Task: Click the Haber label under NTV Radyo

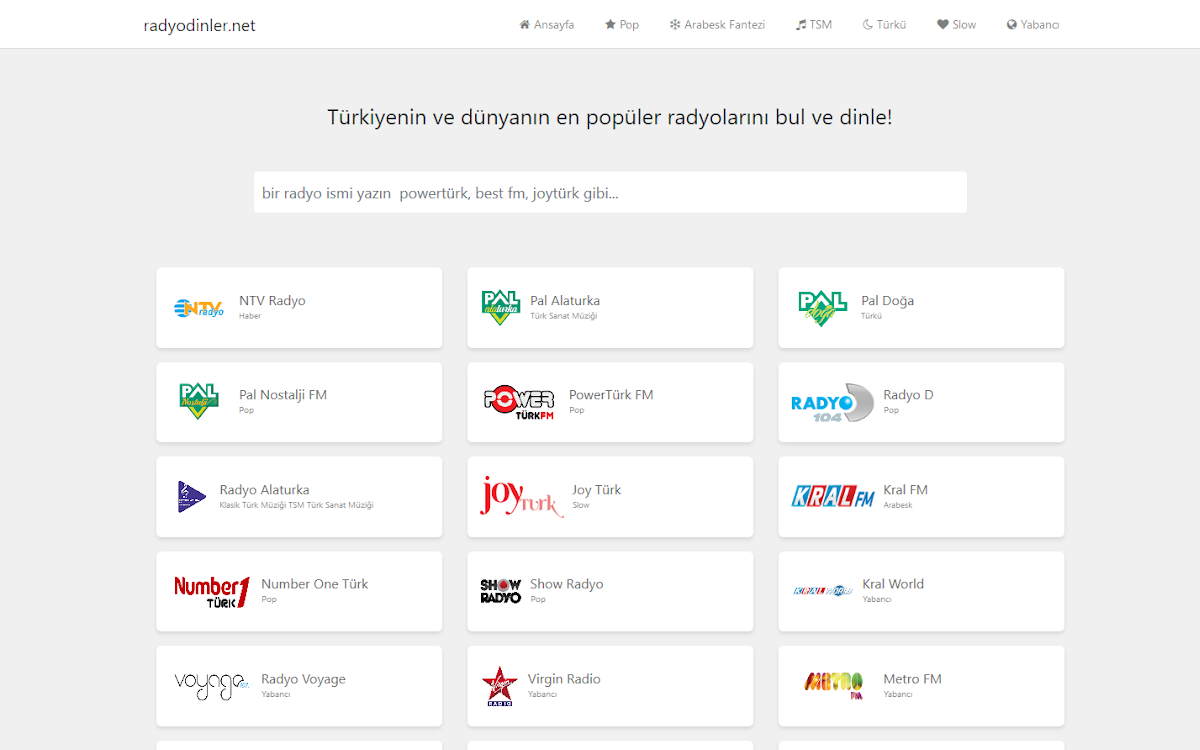Action: coord(250,316)
